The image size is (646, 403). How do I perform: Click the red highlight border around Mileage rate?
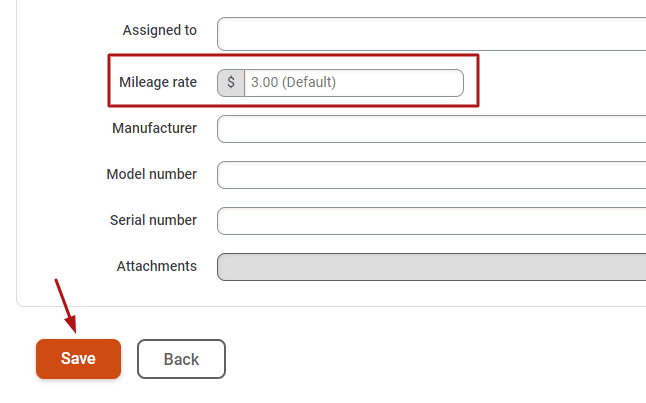click(293, 55)
